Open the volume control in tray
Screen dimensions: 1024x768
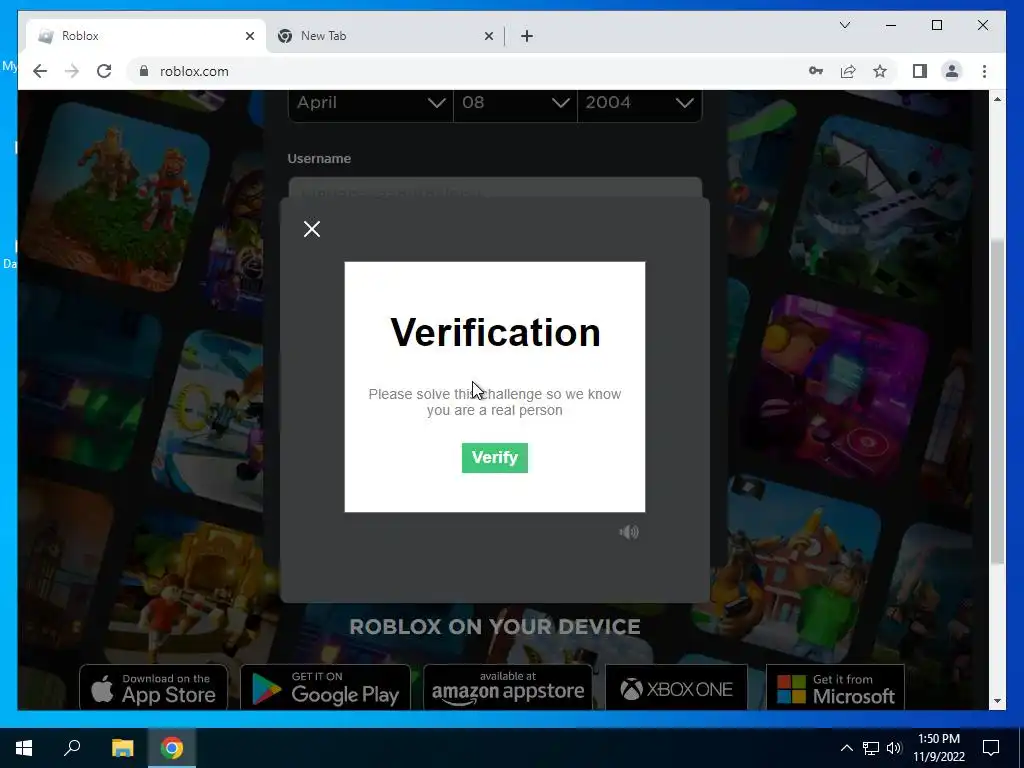coord(894,748)
